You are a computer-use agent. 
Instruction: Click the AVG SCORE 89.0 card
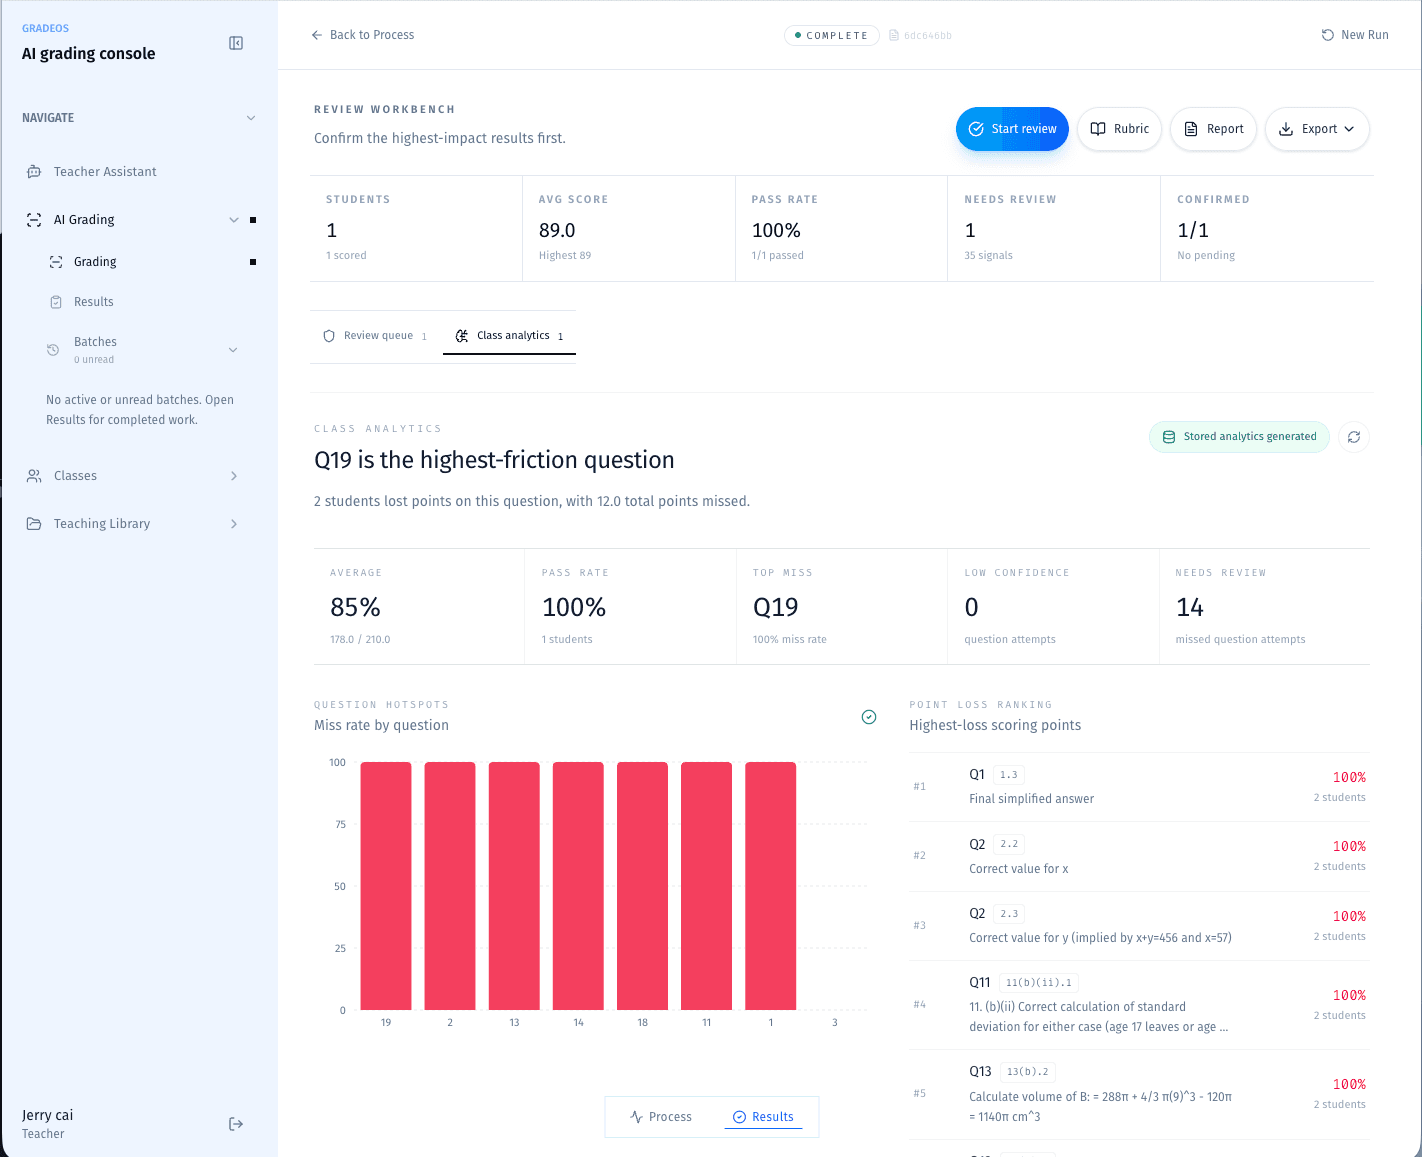(629, 229)
